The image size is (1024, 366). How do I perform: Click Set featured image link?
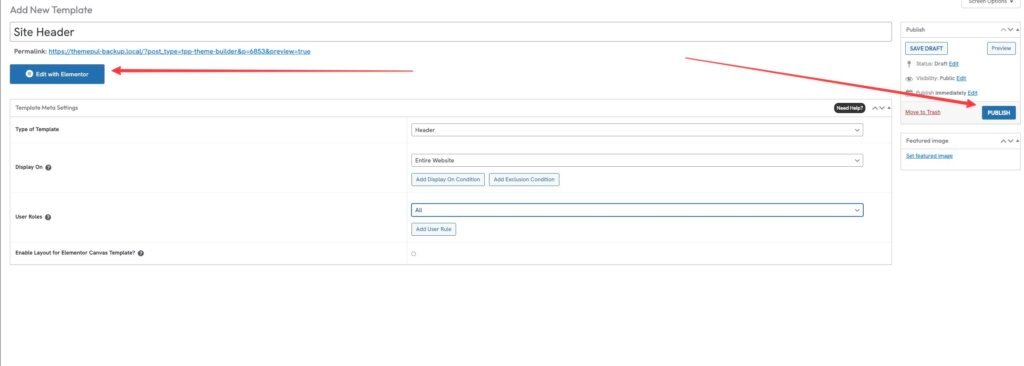click(x=929, y=156)
